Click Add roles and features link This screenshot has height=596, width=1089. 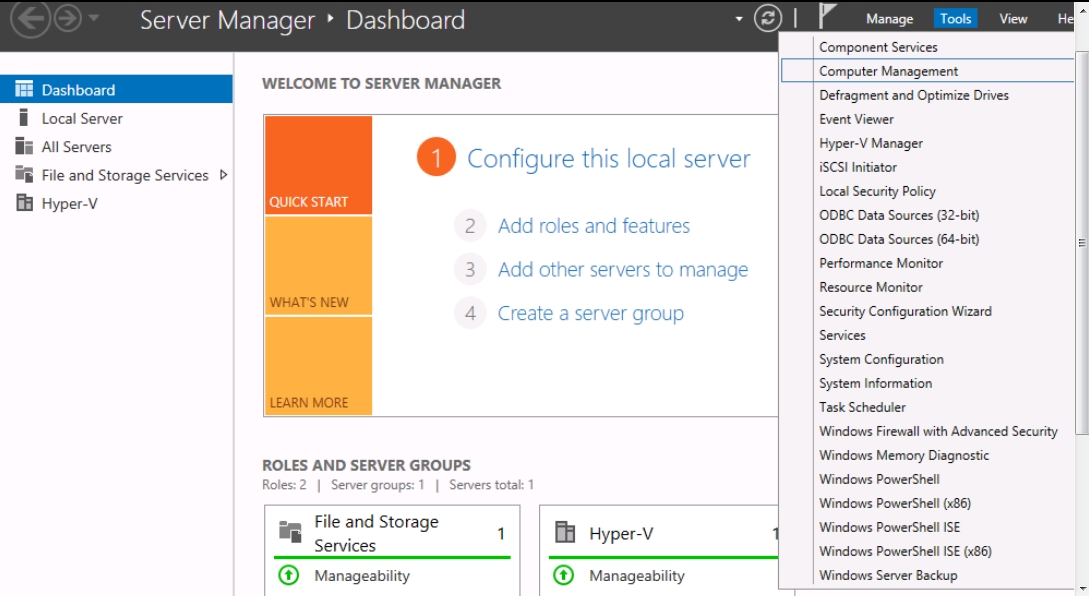594,226
